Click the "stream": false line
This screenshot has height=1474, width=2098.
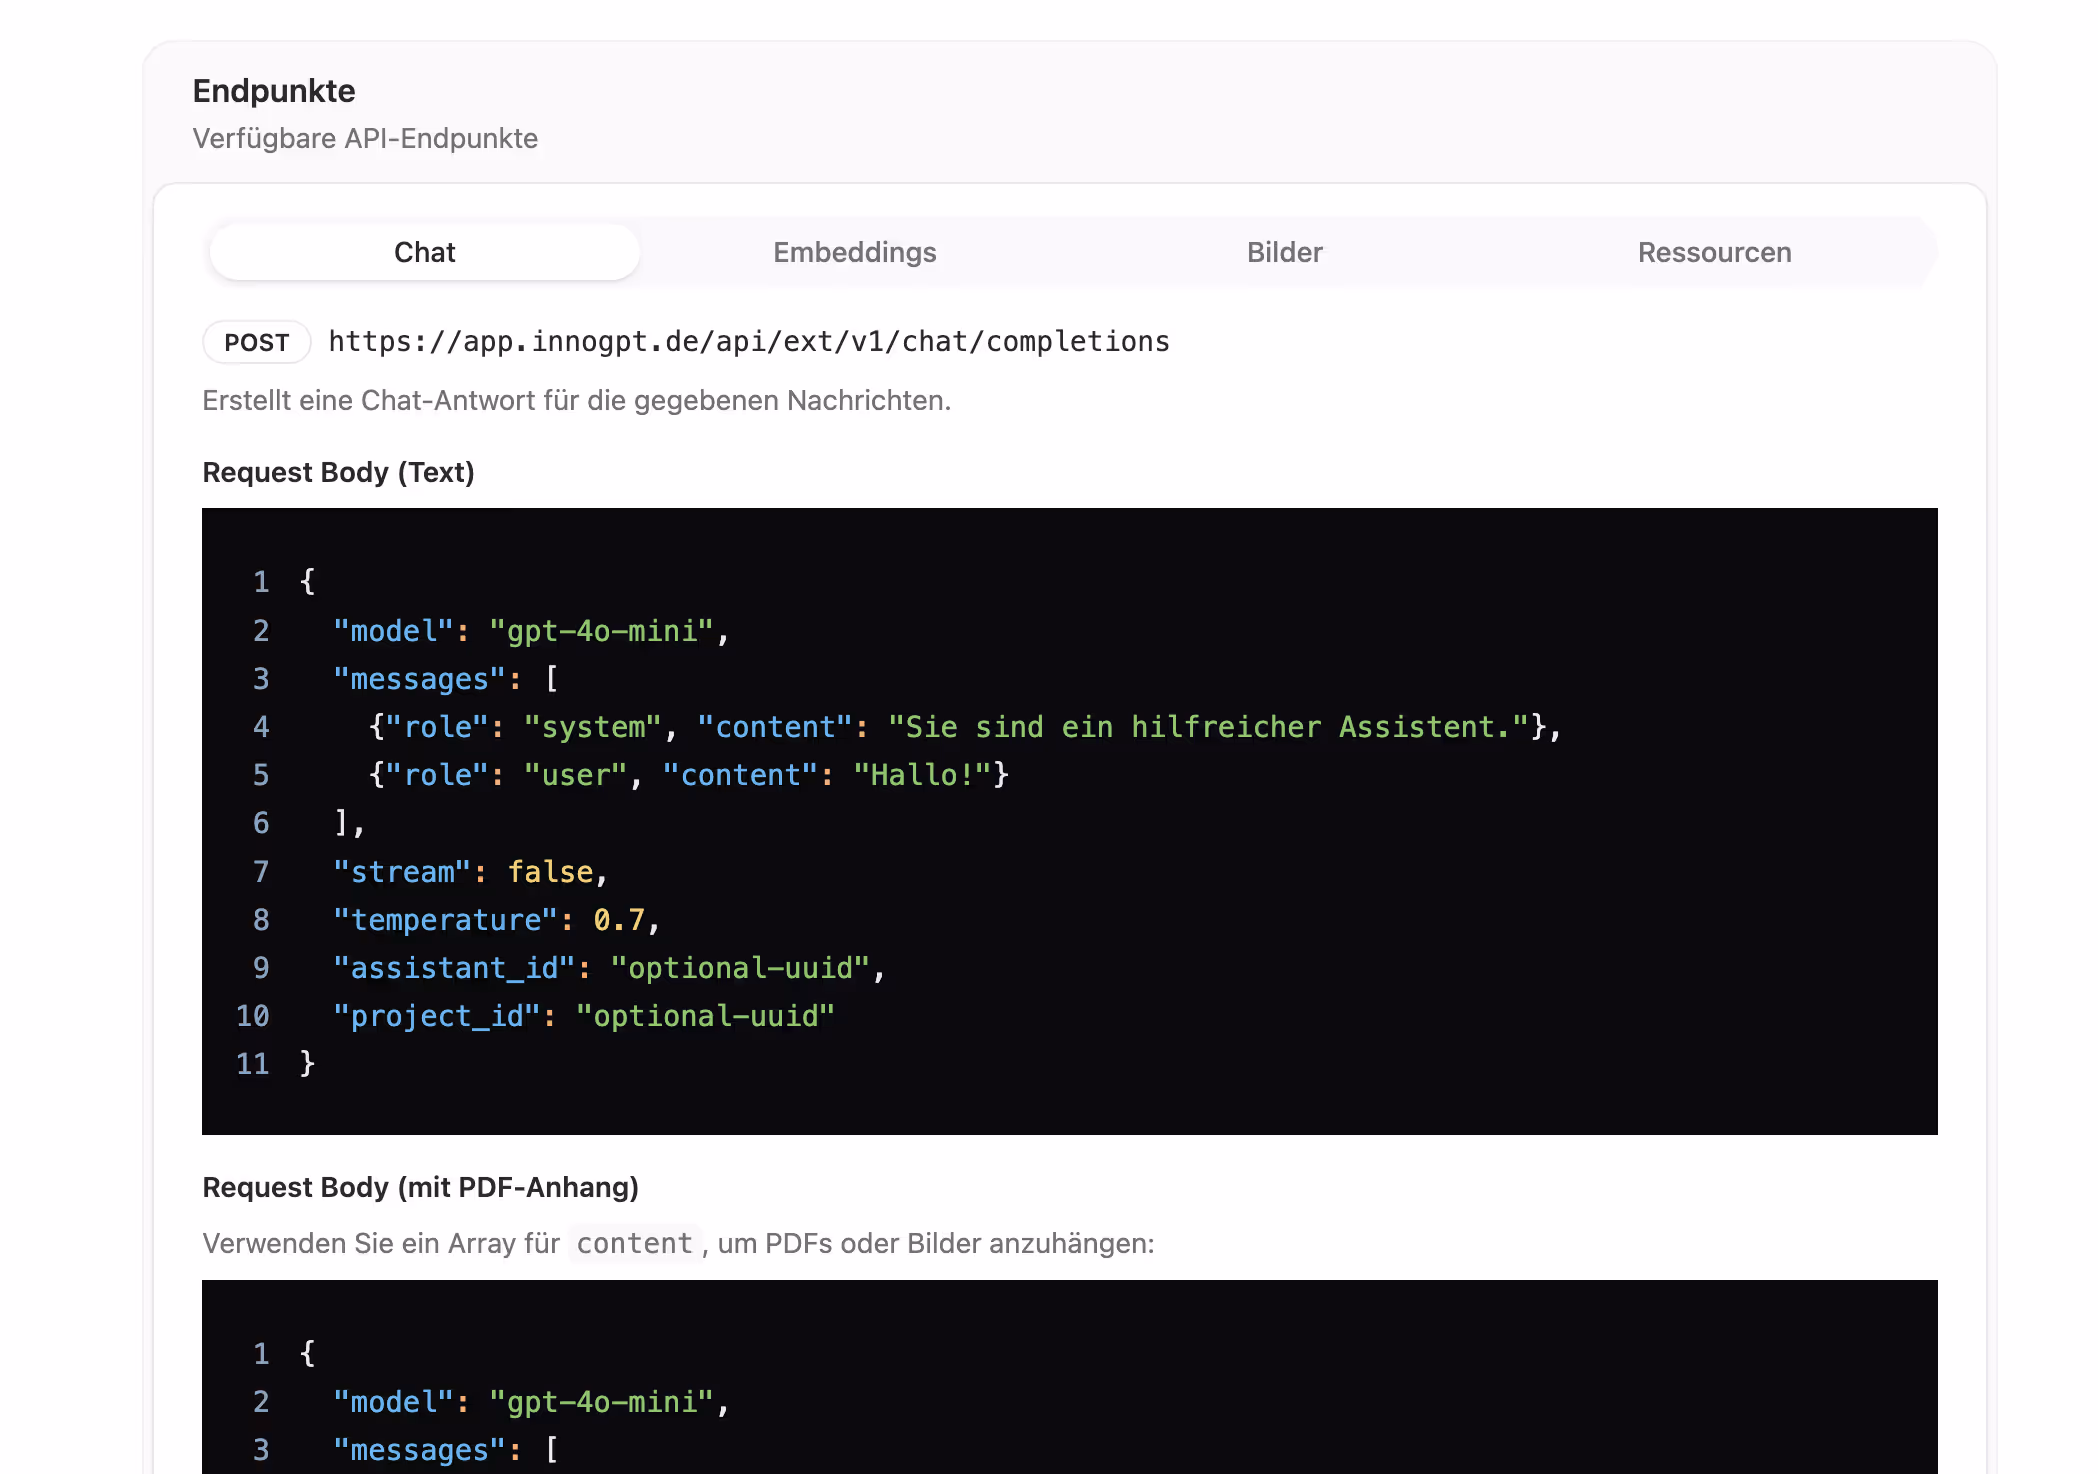(x=470, y=872)
